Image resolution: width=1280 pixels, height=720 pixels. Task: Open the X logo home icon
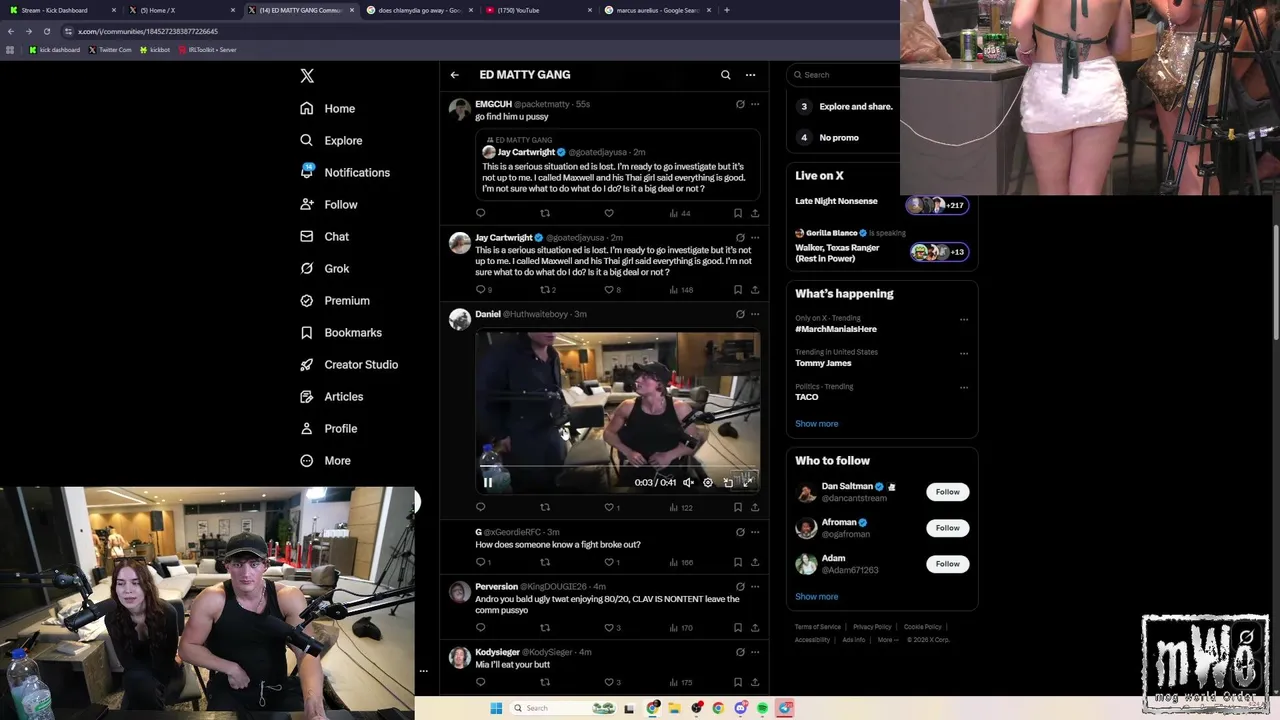307,76
